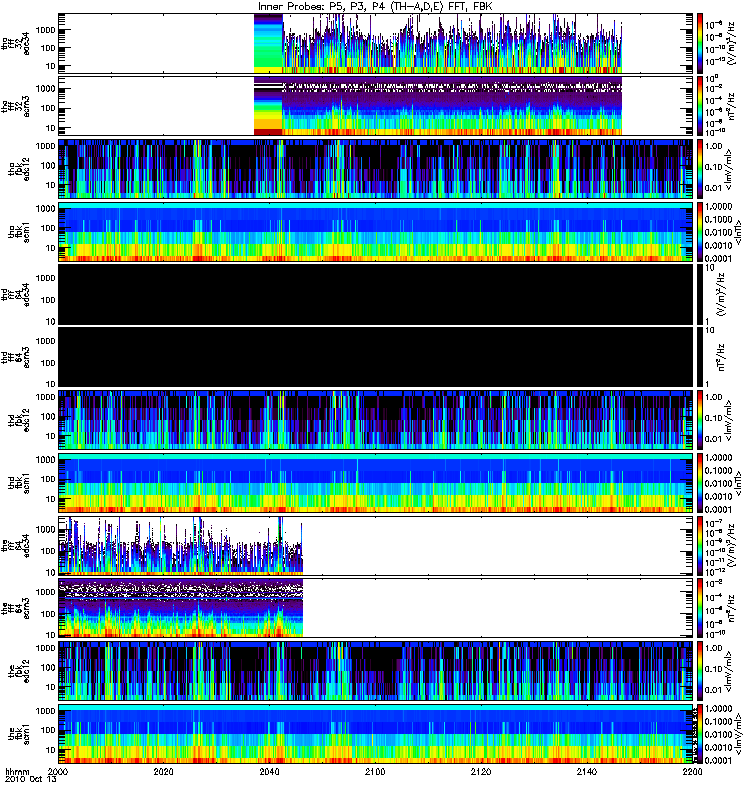Screen dimensions: 750x800
Task: Click the <|nT|> unit label of thd scm1
Action: pos(738,483)
